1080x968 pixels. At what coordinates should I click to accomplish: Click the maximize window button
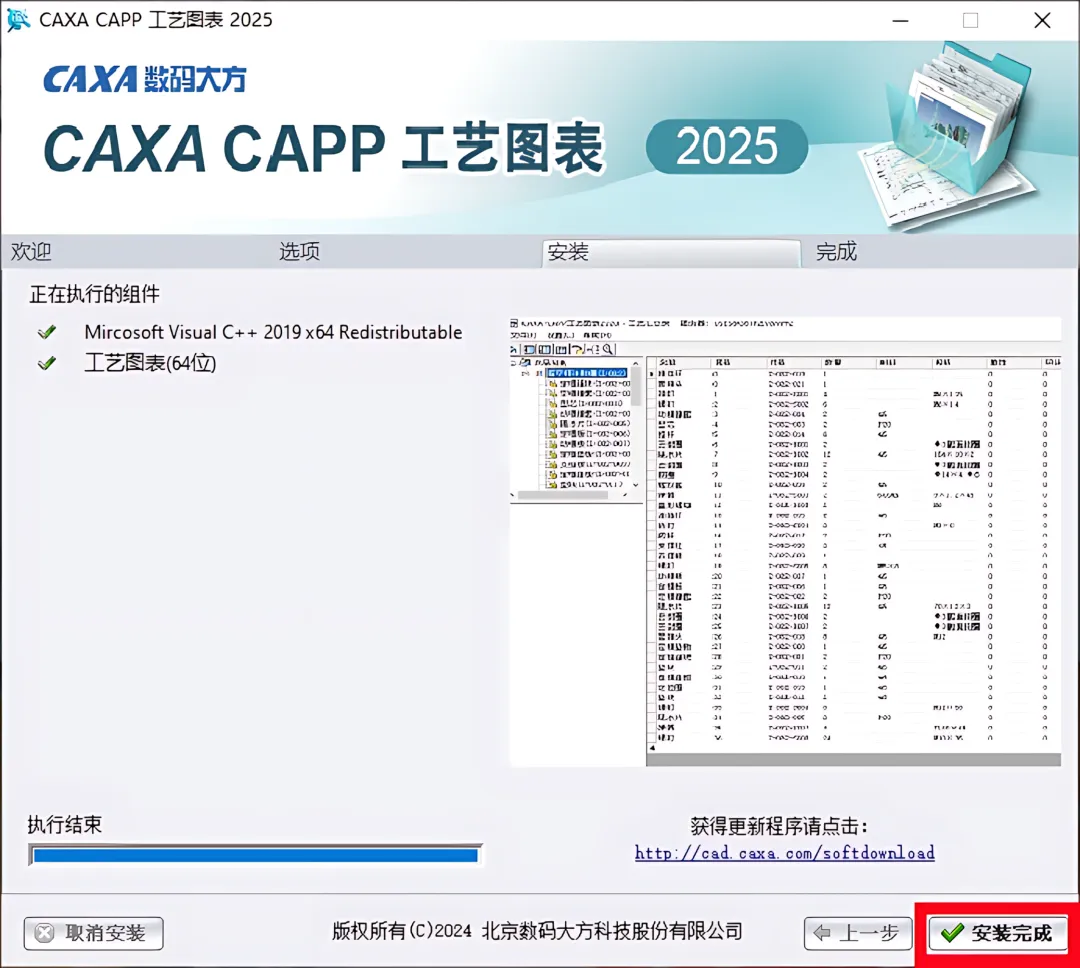pyautogui.click(x=970, y=21)
